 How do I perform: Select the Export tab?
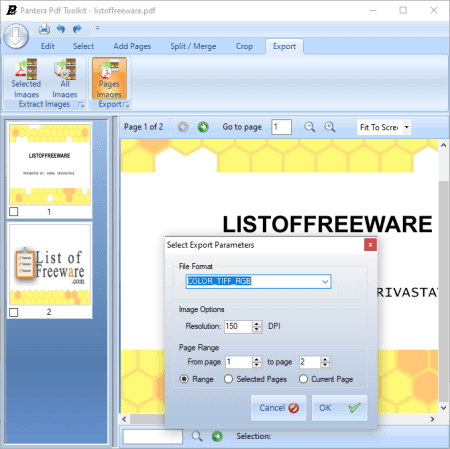(284, 46)
